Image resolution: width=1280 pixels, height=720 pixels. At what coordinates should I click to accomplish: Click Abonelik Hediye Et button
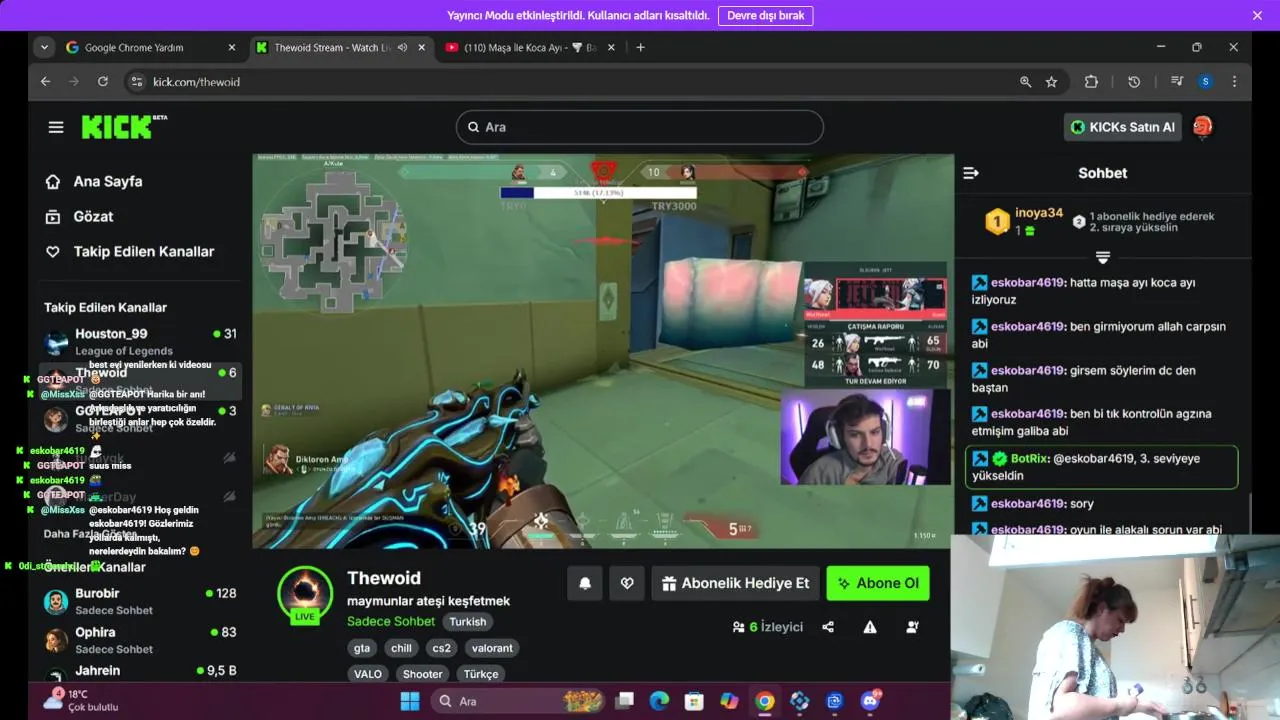point(735,583)
